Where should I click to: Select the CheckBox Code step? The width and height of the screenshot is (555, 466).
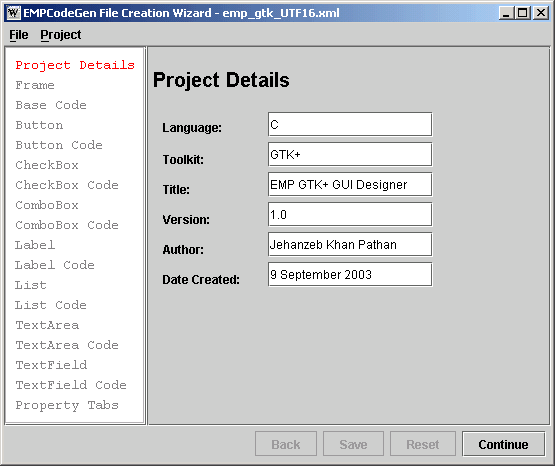[67, 185]
